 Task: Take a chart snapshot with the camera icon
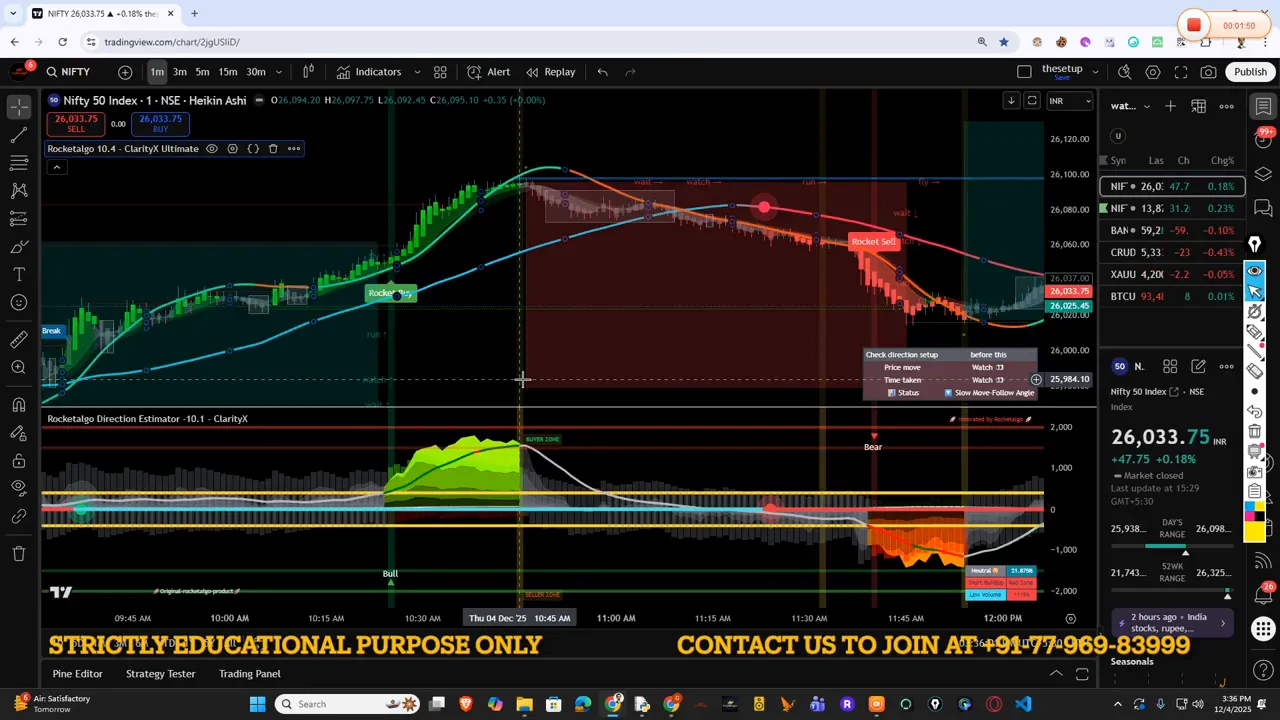(x=1209, y=71)
